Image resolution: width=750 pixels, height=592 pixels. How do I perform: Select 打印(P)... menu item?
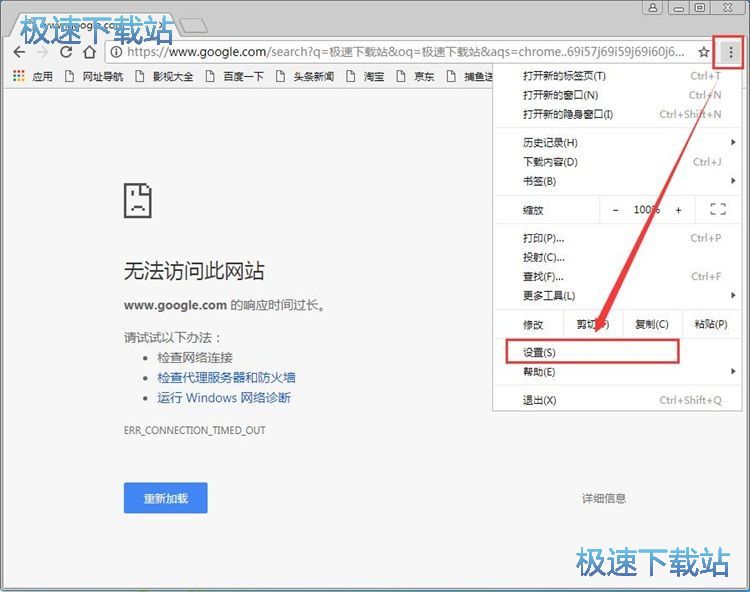[617, 238]
